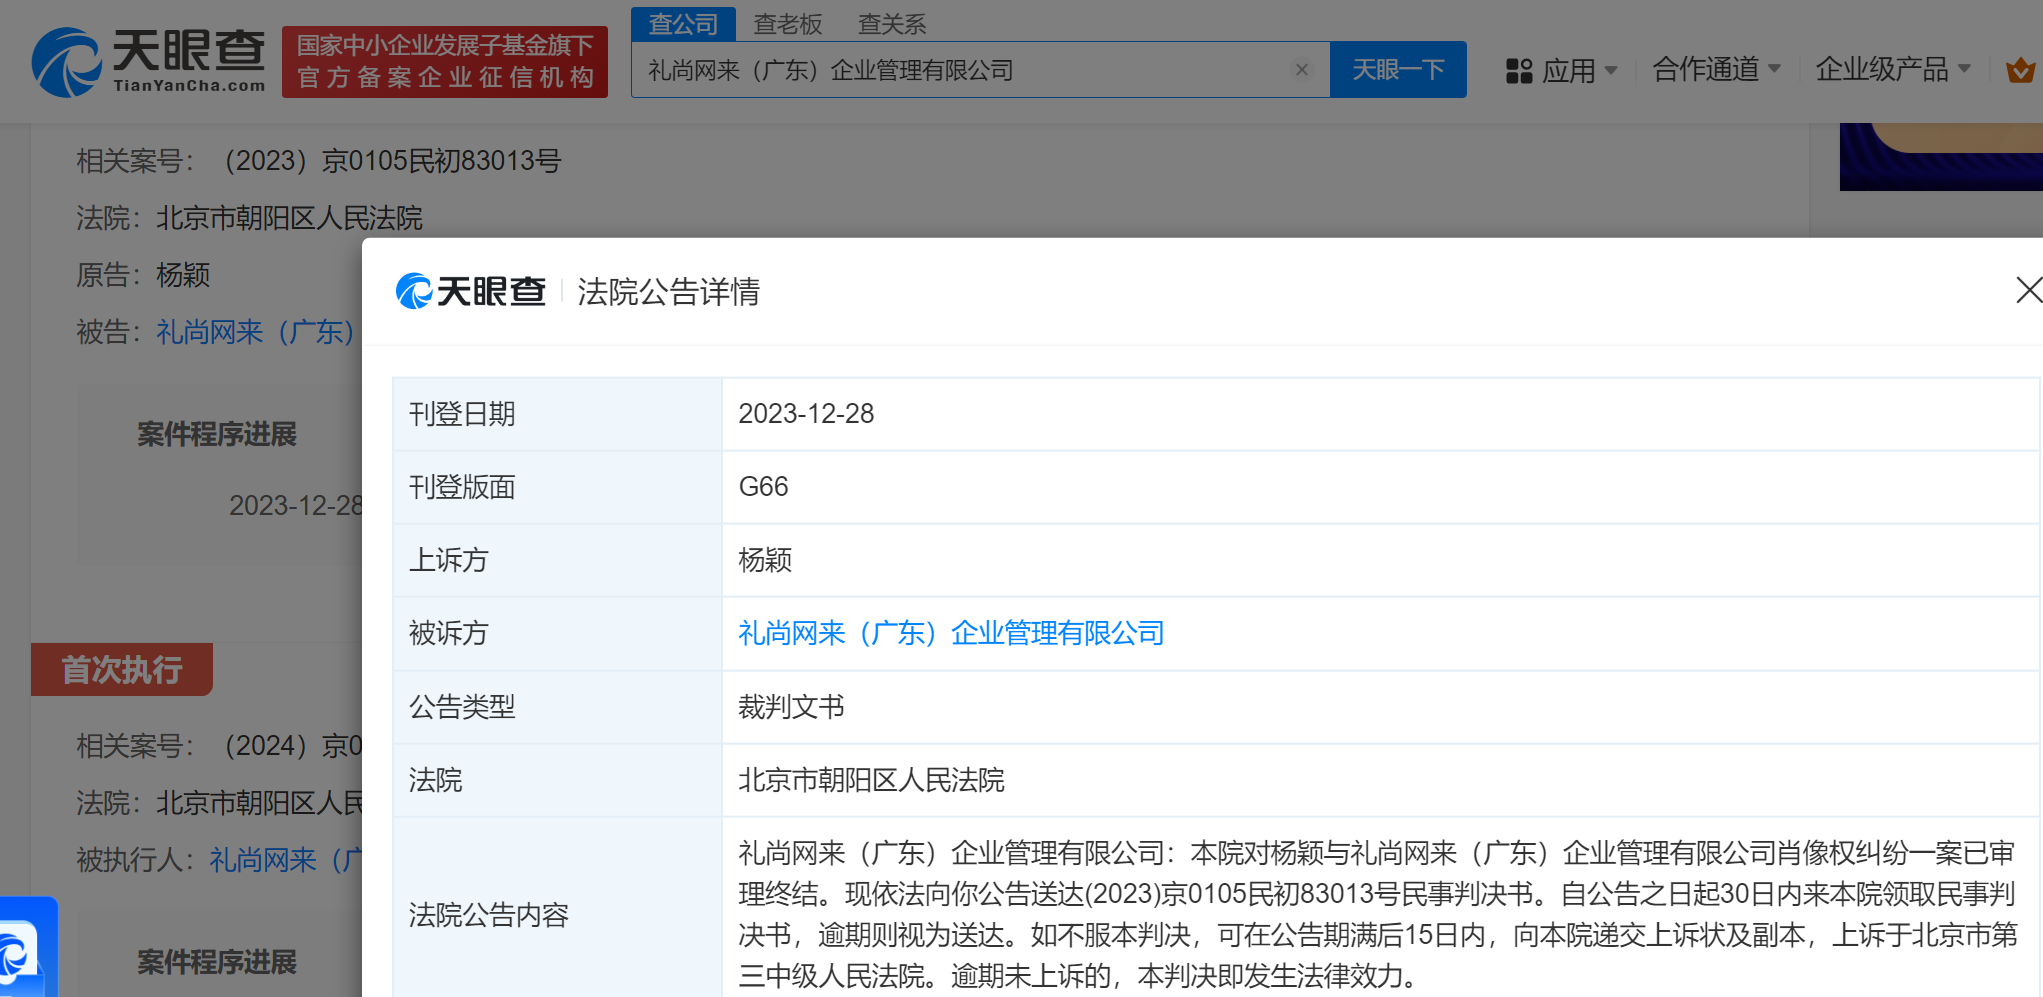Click the crown VIP icon
Image resolution: width=2043 pixels, height=997 pixels.
[2020, 70]
